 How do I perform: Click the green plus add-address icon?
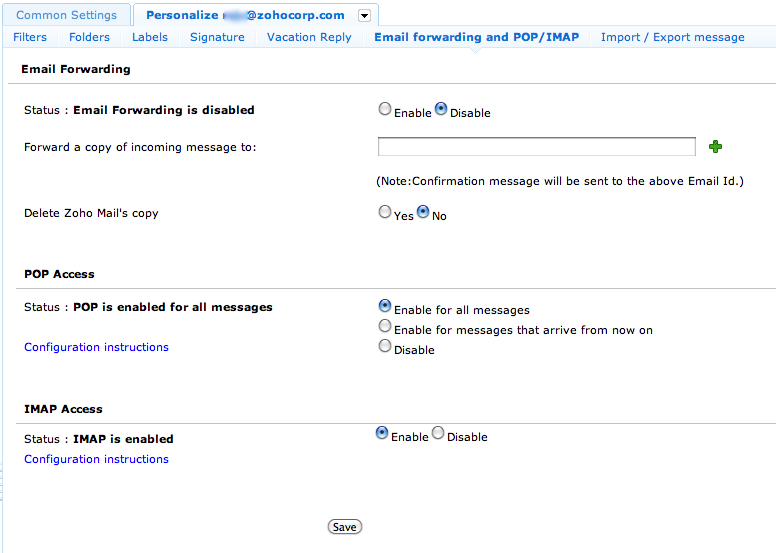pos(715,147)
